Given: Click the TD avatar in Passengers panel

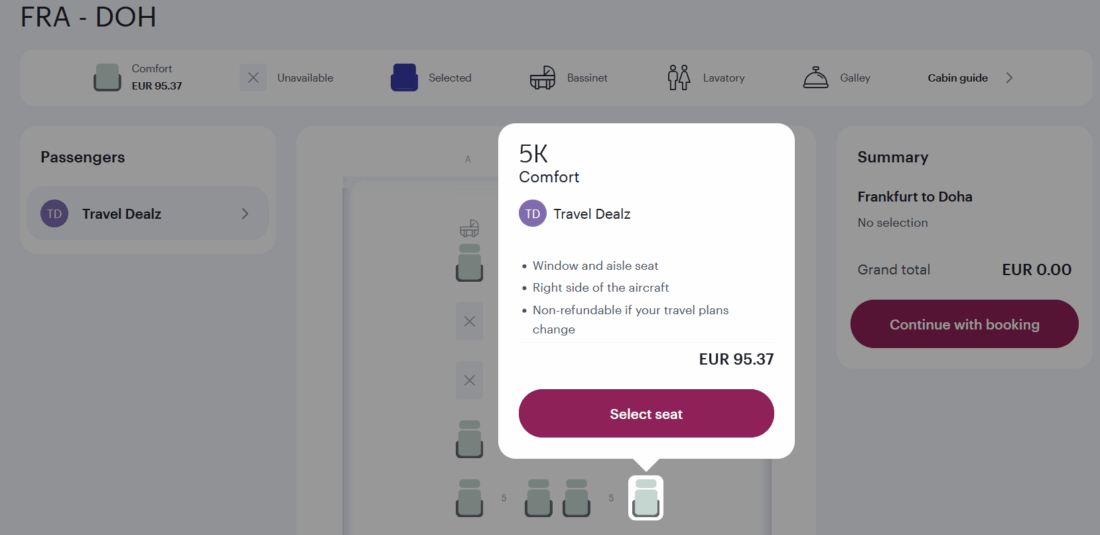Looking at the screenshot, I should pyautogui.click(x=54, y=214).
